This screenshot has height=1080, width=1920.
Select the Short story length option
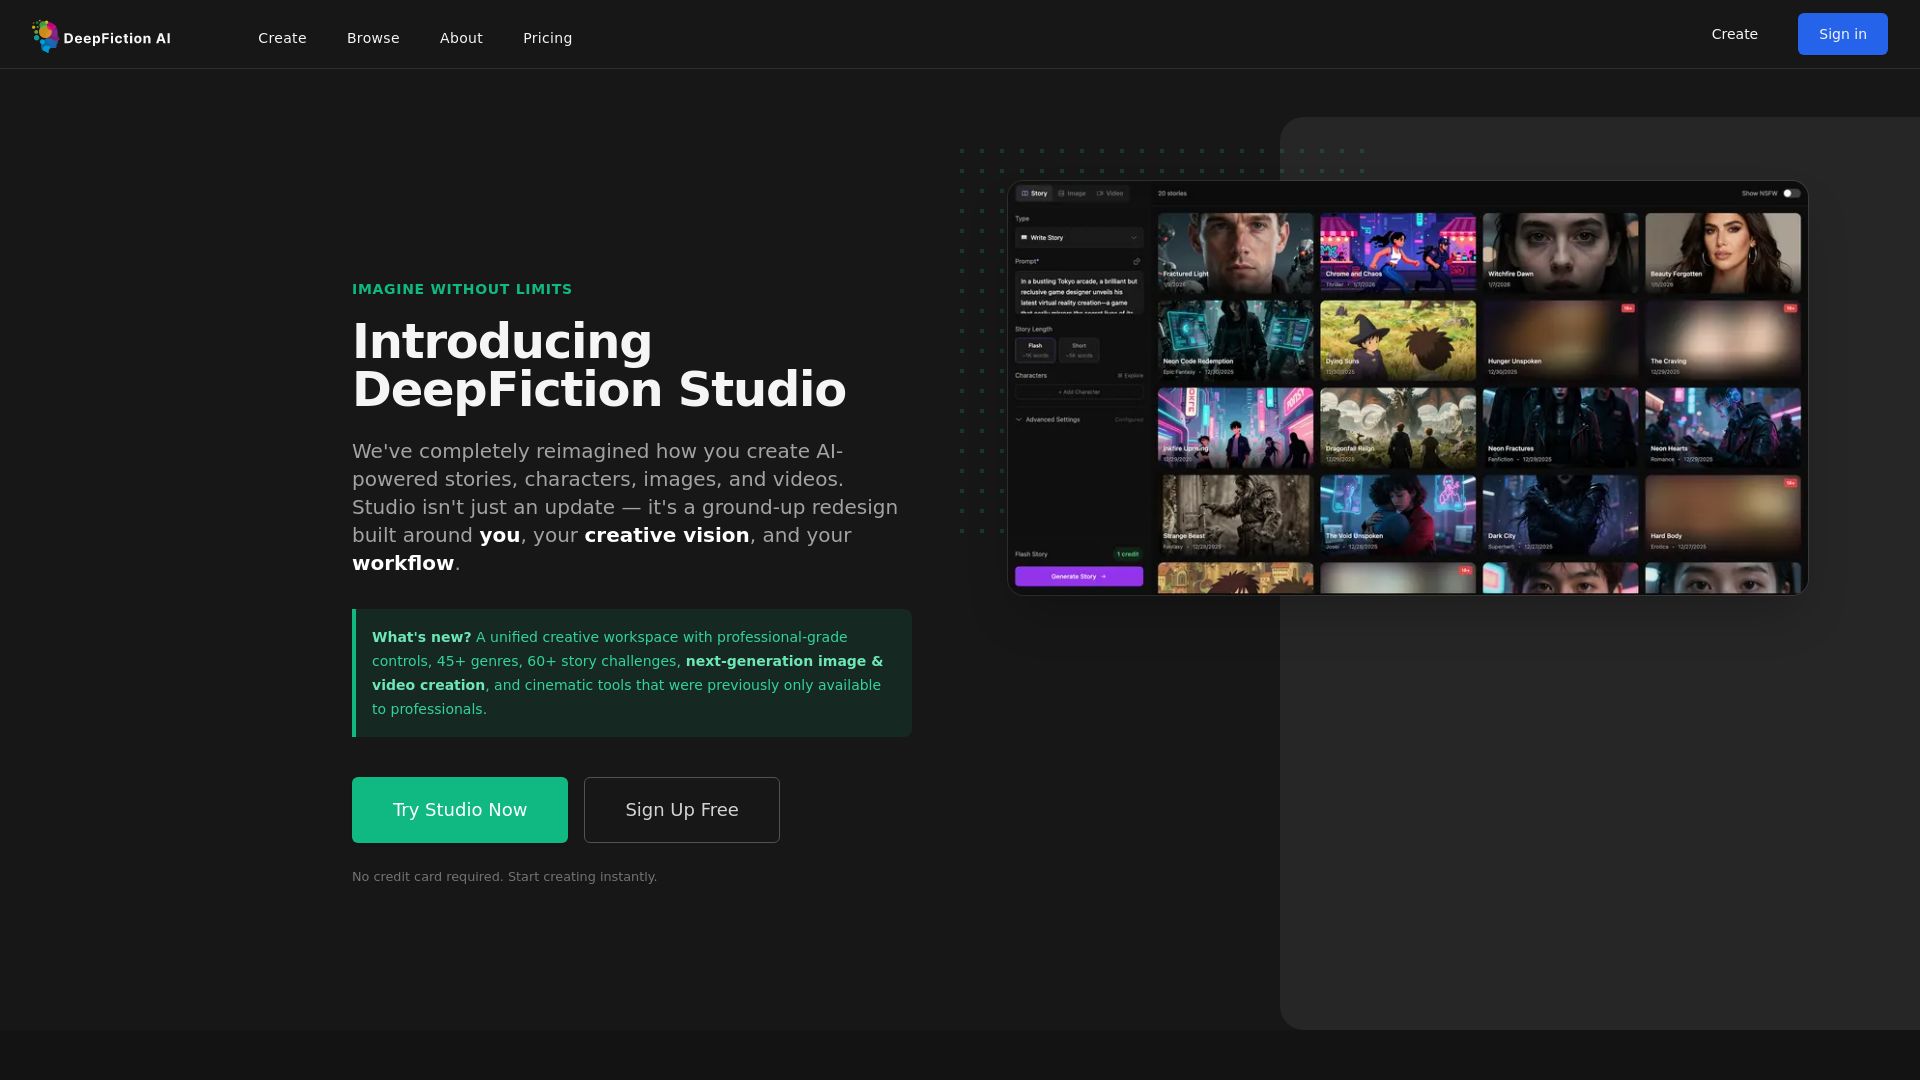[1079, 350]
